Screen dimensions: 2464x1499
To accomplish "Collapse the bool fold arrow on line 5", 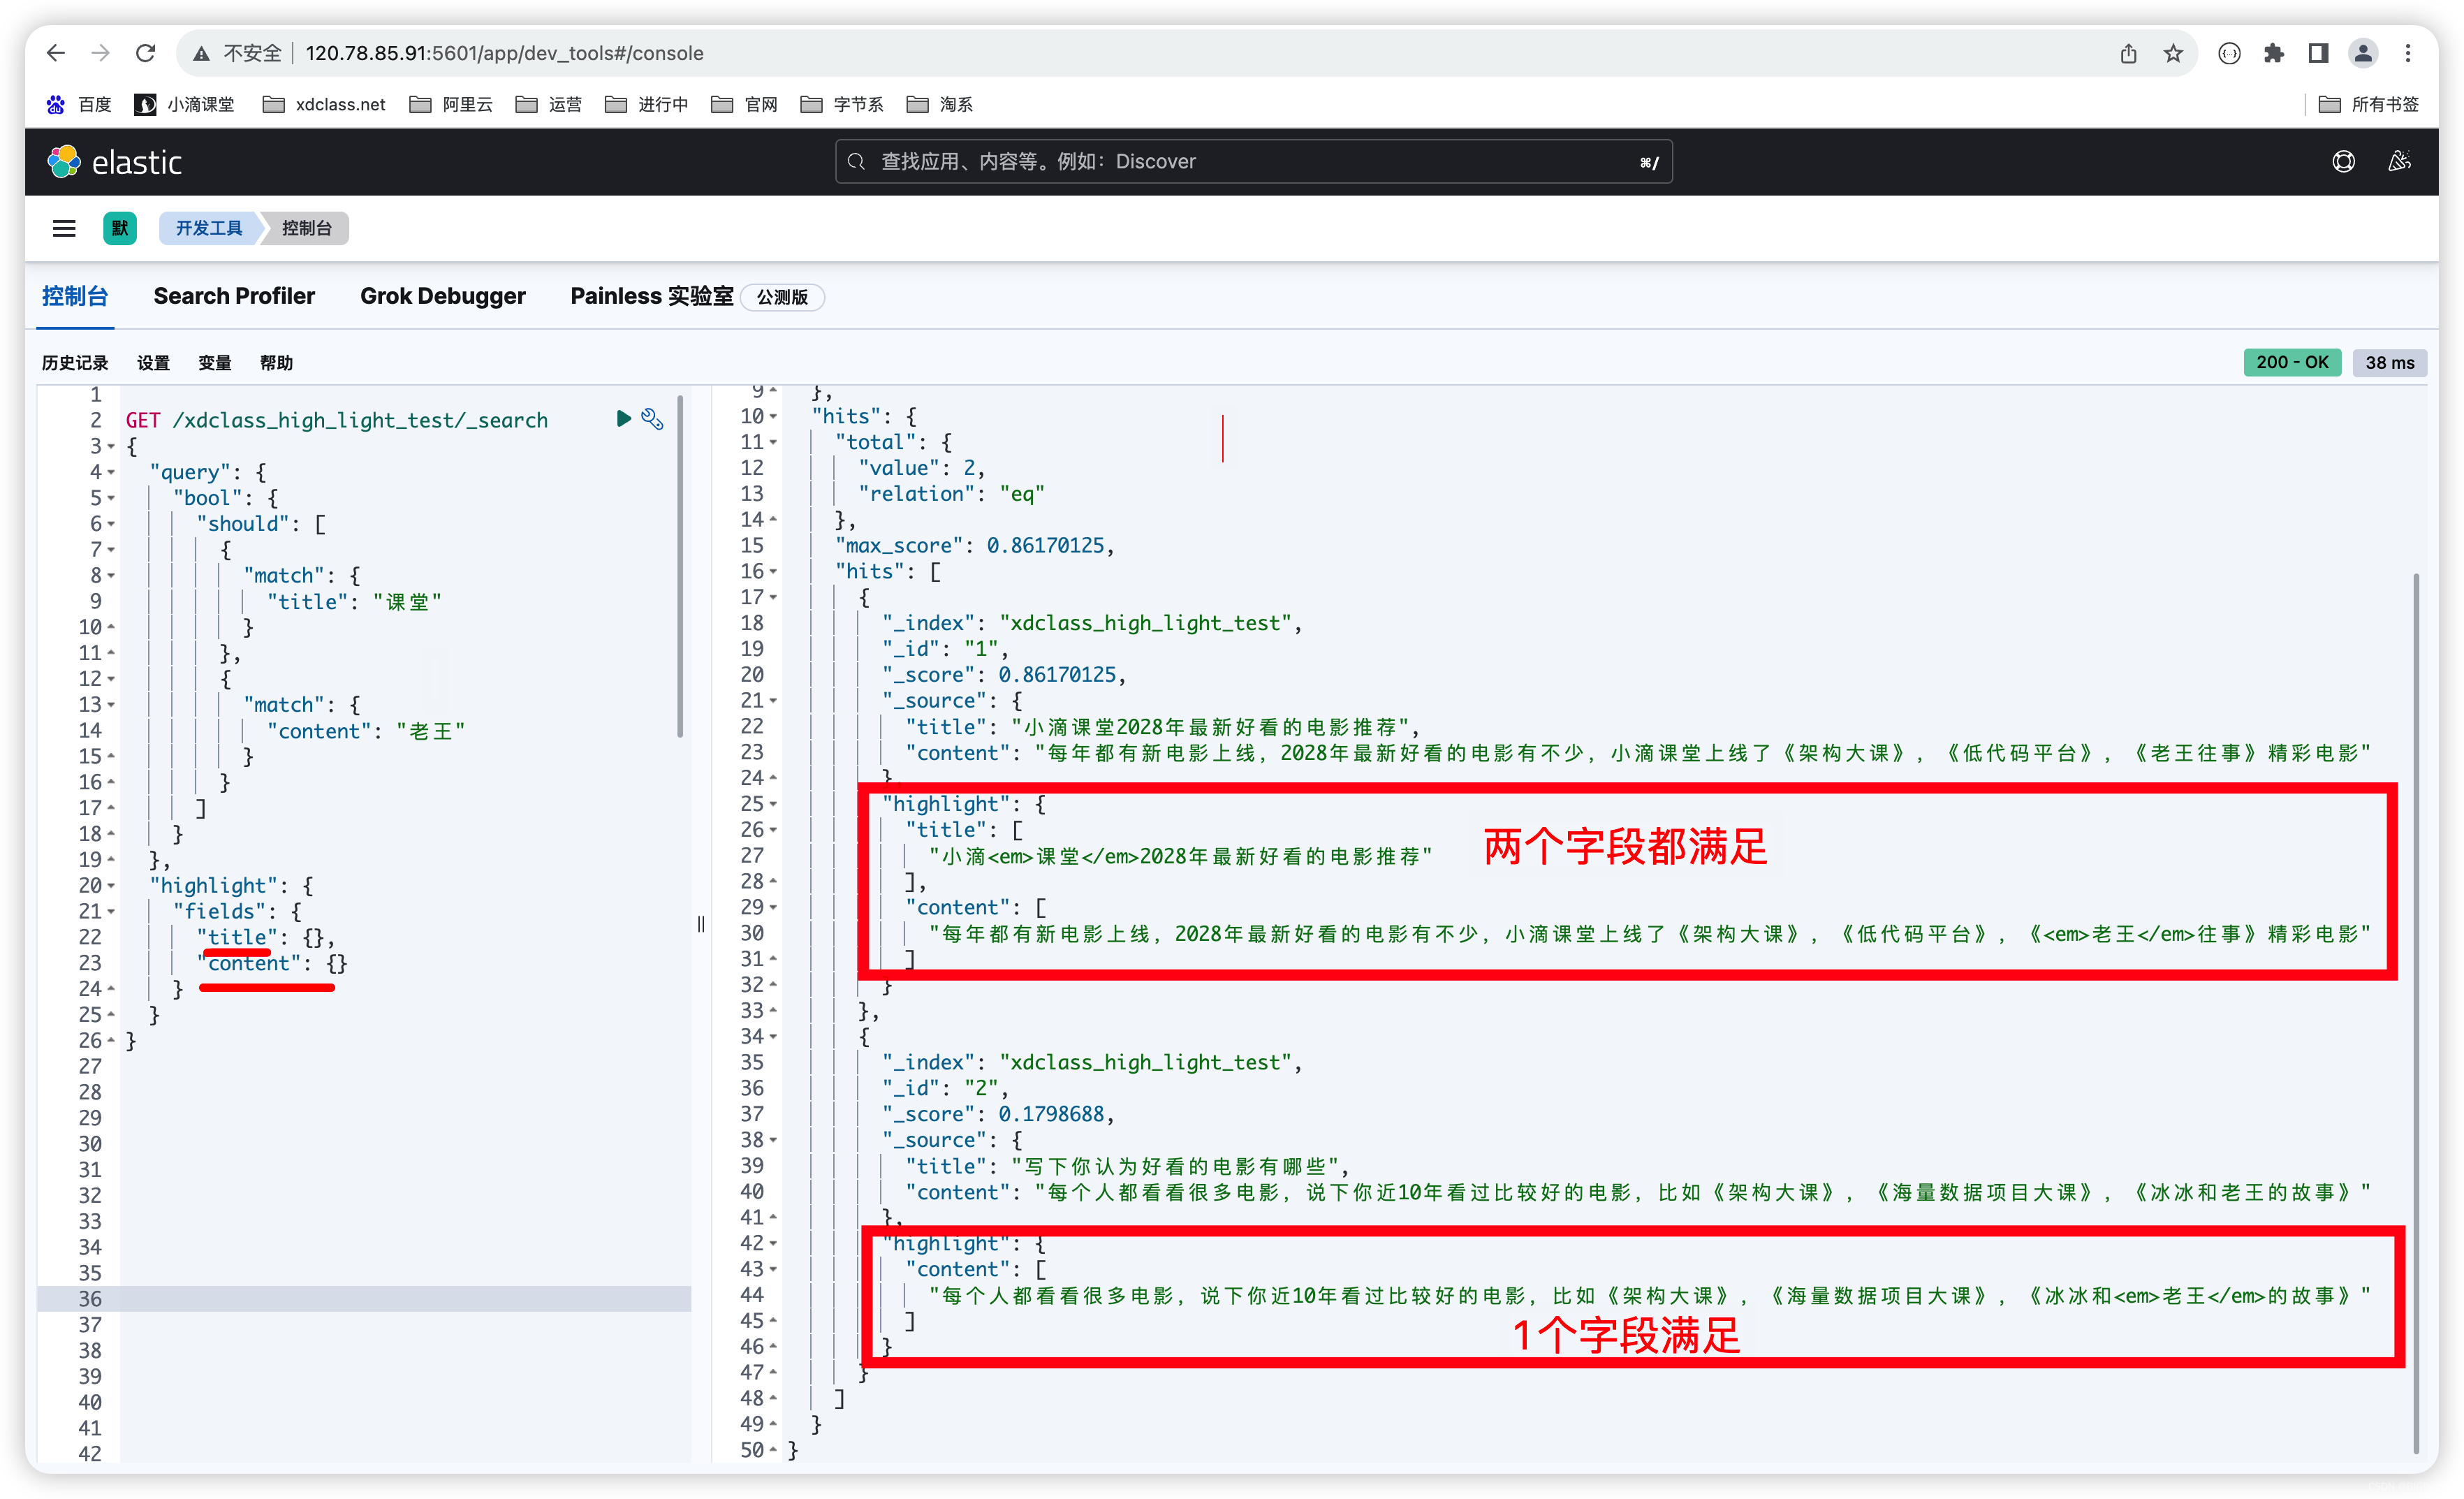I will click(111, 498).
